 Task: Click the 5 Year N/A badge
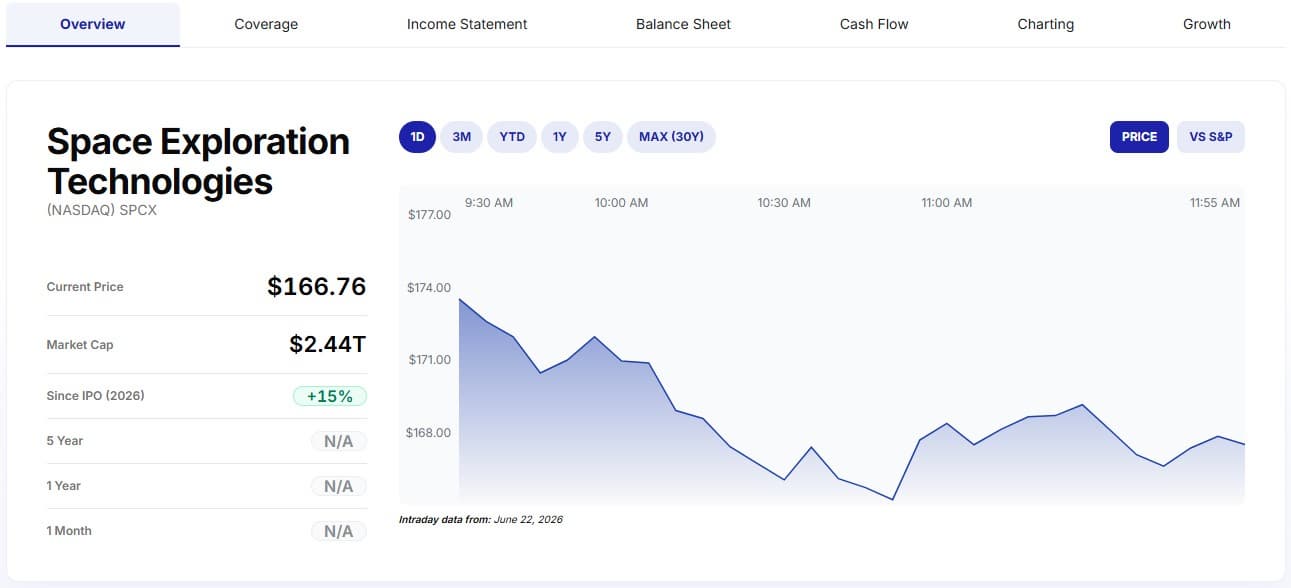click(339, 441)
